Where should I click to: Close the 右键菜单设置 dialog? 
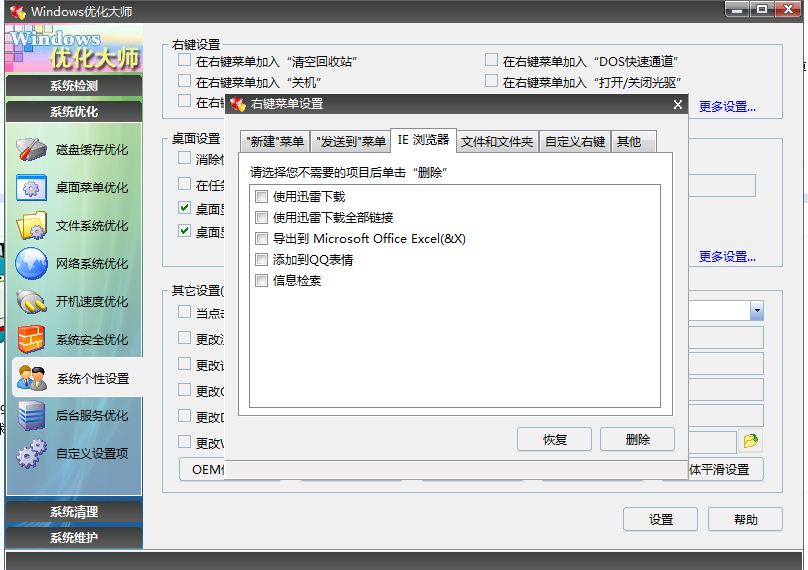click(x=678, y=105)
